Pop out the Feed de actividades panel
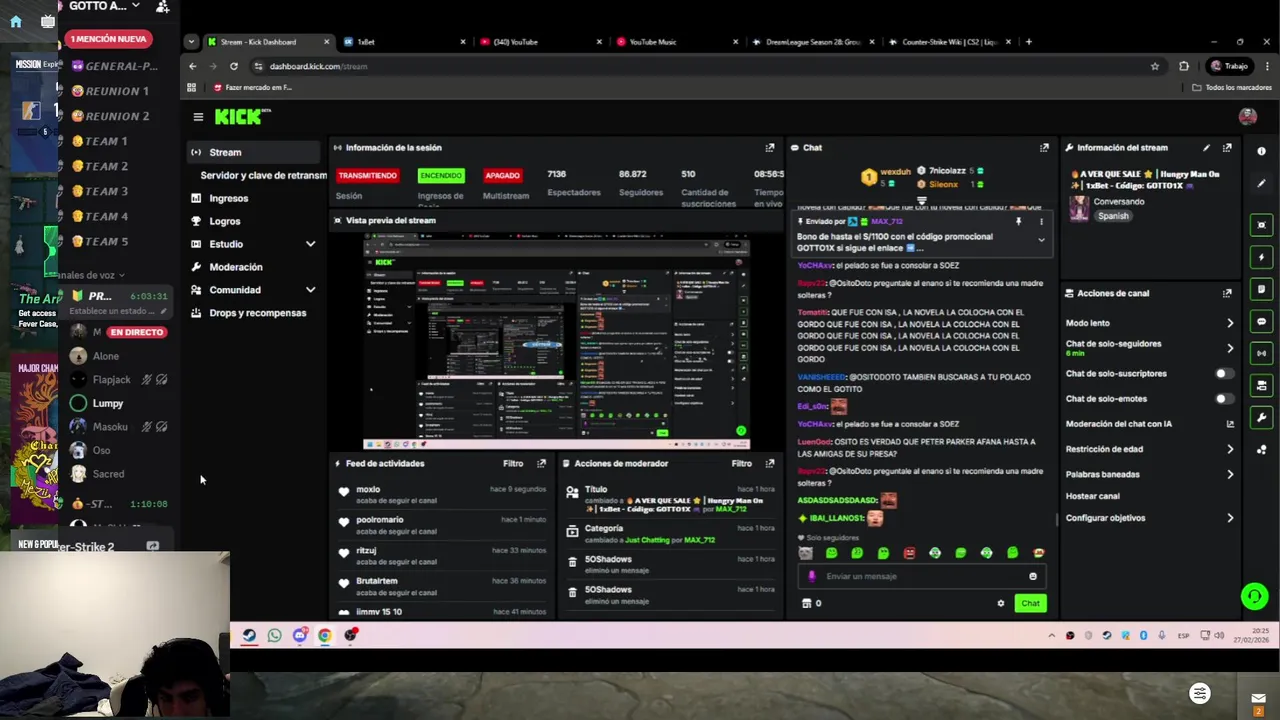1280x720 pixels. pyautogui.click(x=542, y=463)
